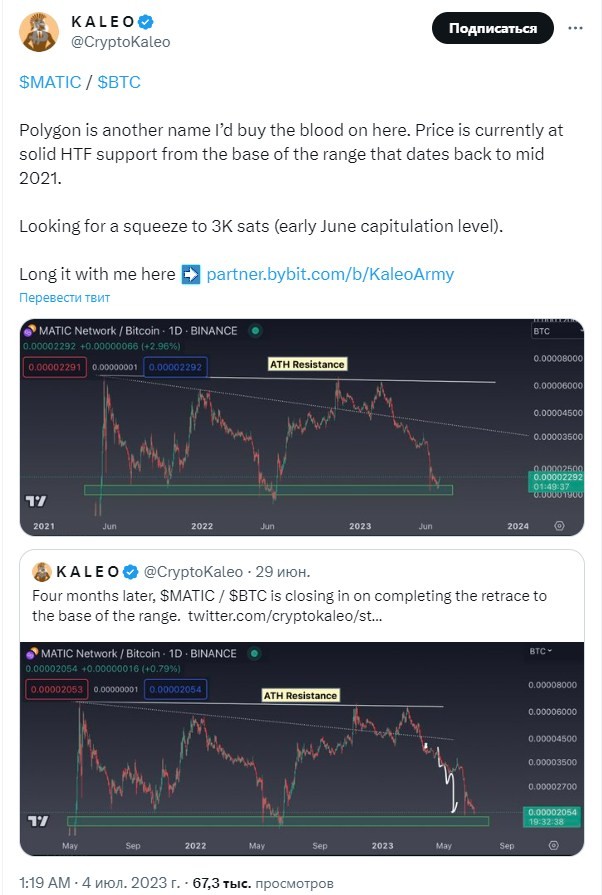602x895 pixels.
Task: Open KALEO's profile avatar
Action: [39, 32]
